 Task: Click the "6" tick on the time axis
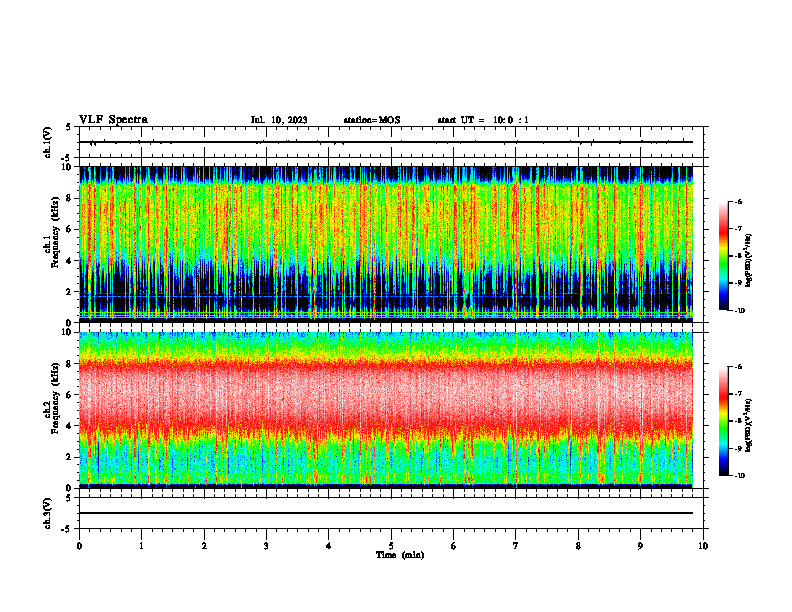(454, 546)
